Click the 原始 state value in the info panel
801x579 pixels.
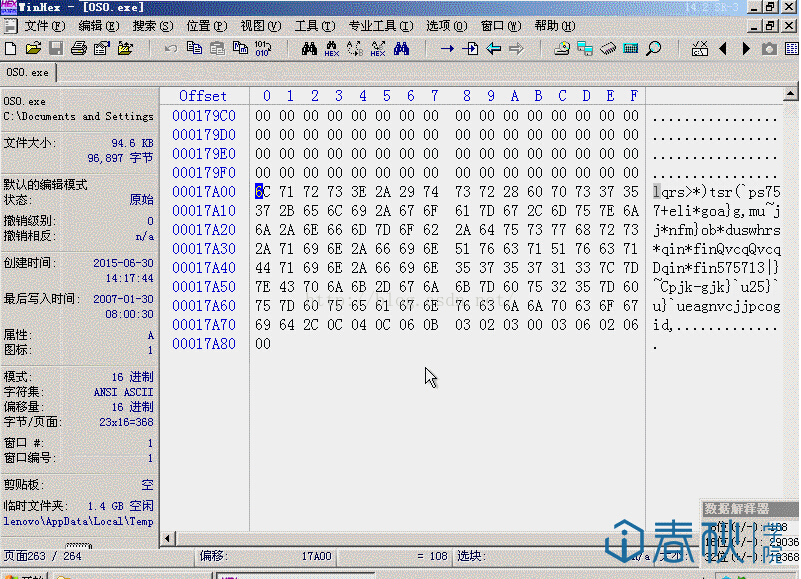tap(142, 200)
